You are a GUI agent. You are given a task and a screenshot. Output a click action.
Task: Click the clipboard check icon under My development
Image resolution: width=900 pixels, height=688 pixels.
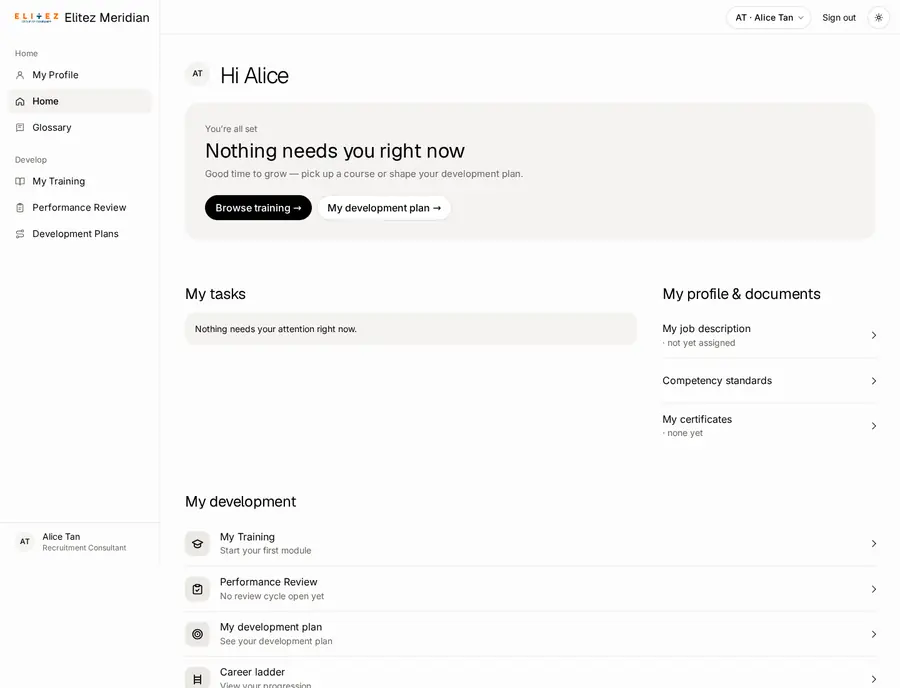tap(197, 589)
